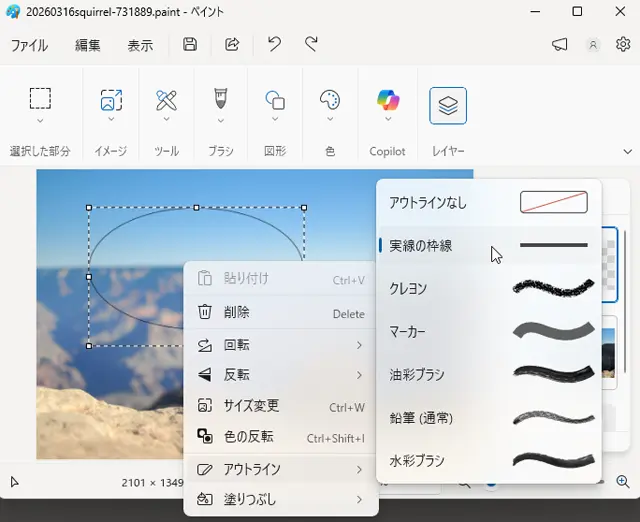This screenshot has width=640, height=522.
Task: Expand the ブラシ dropdown chevron
Action: point(220,121)
